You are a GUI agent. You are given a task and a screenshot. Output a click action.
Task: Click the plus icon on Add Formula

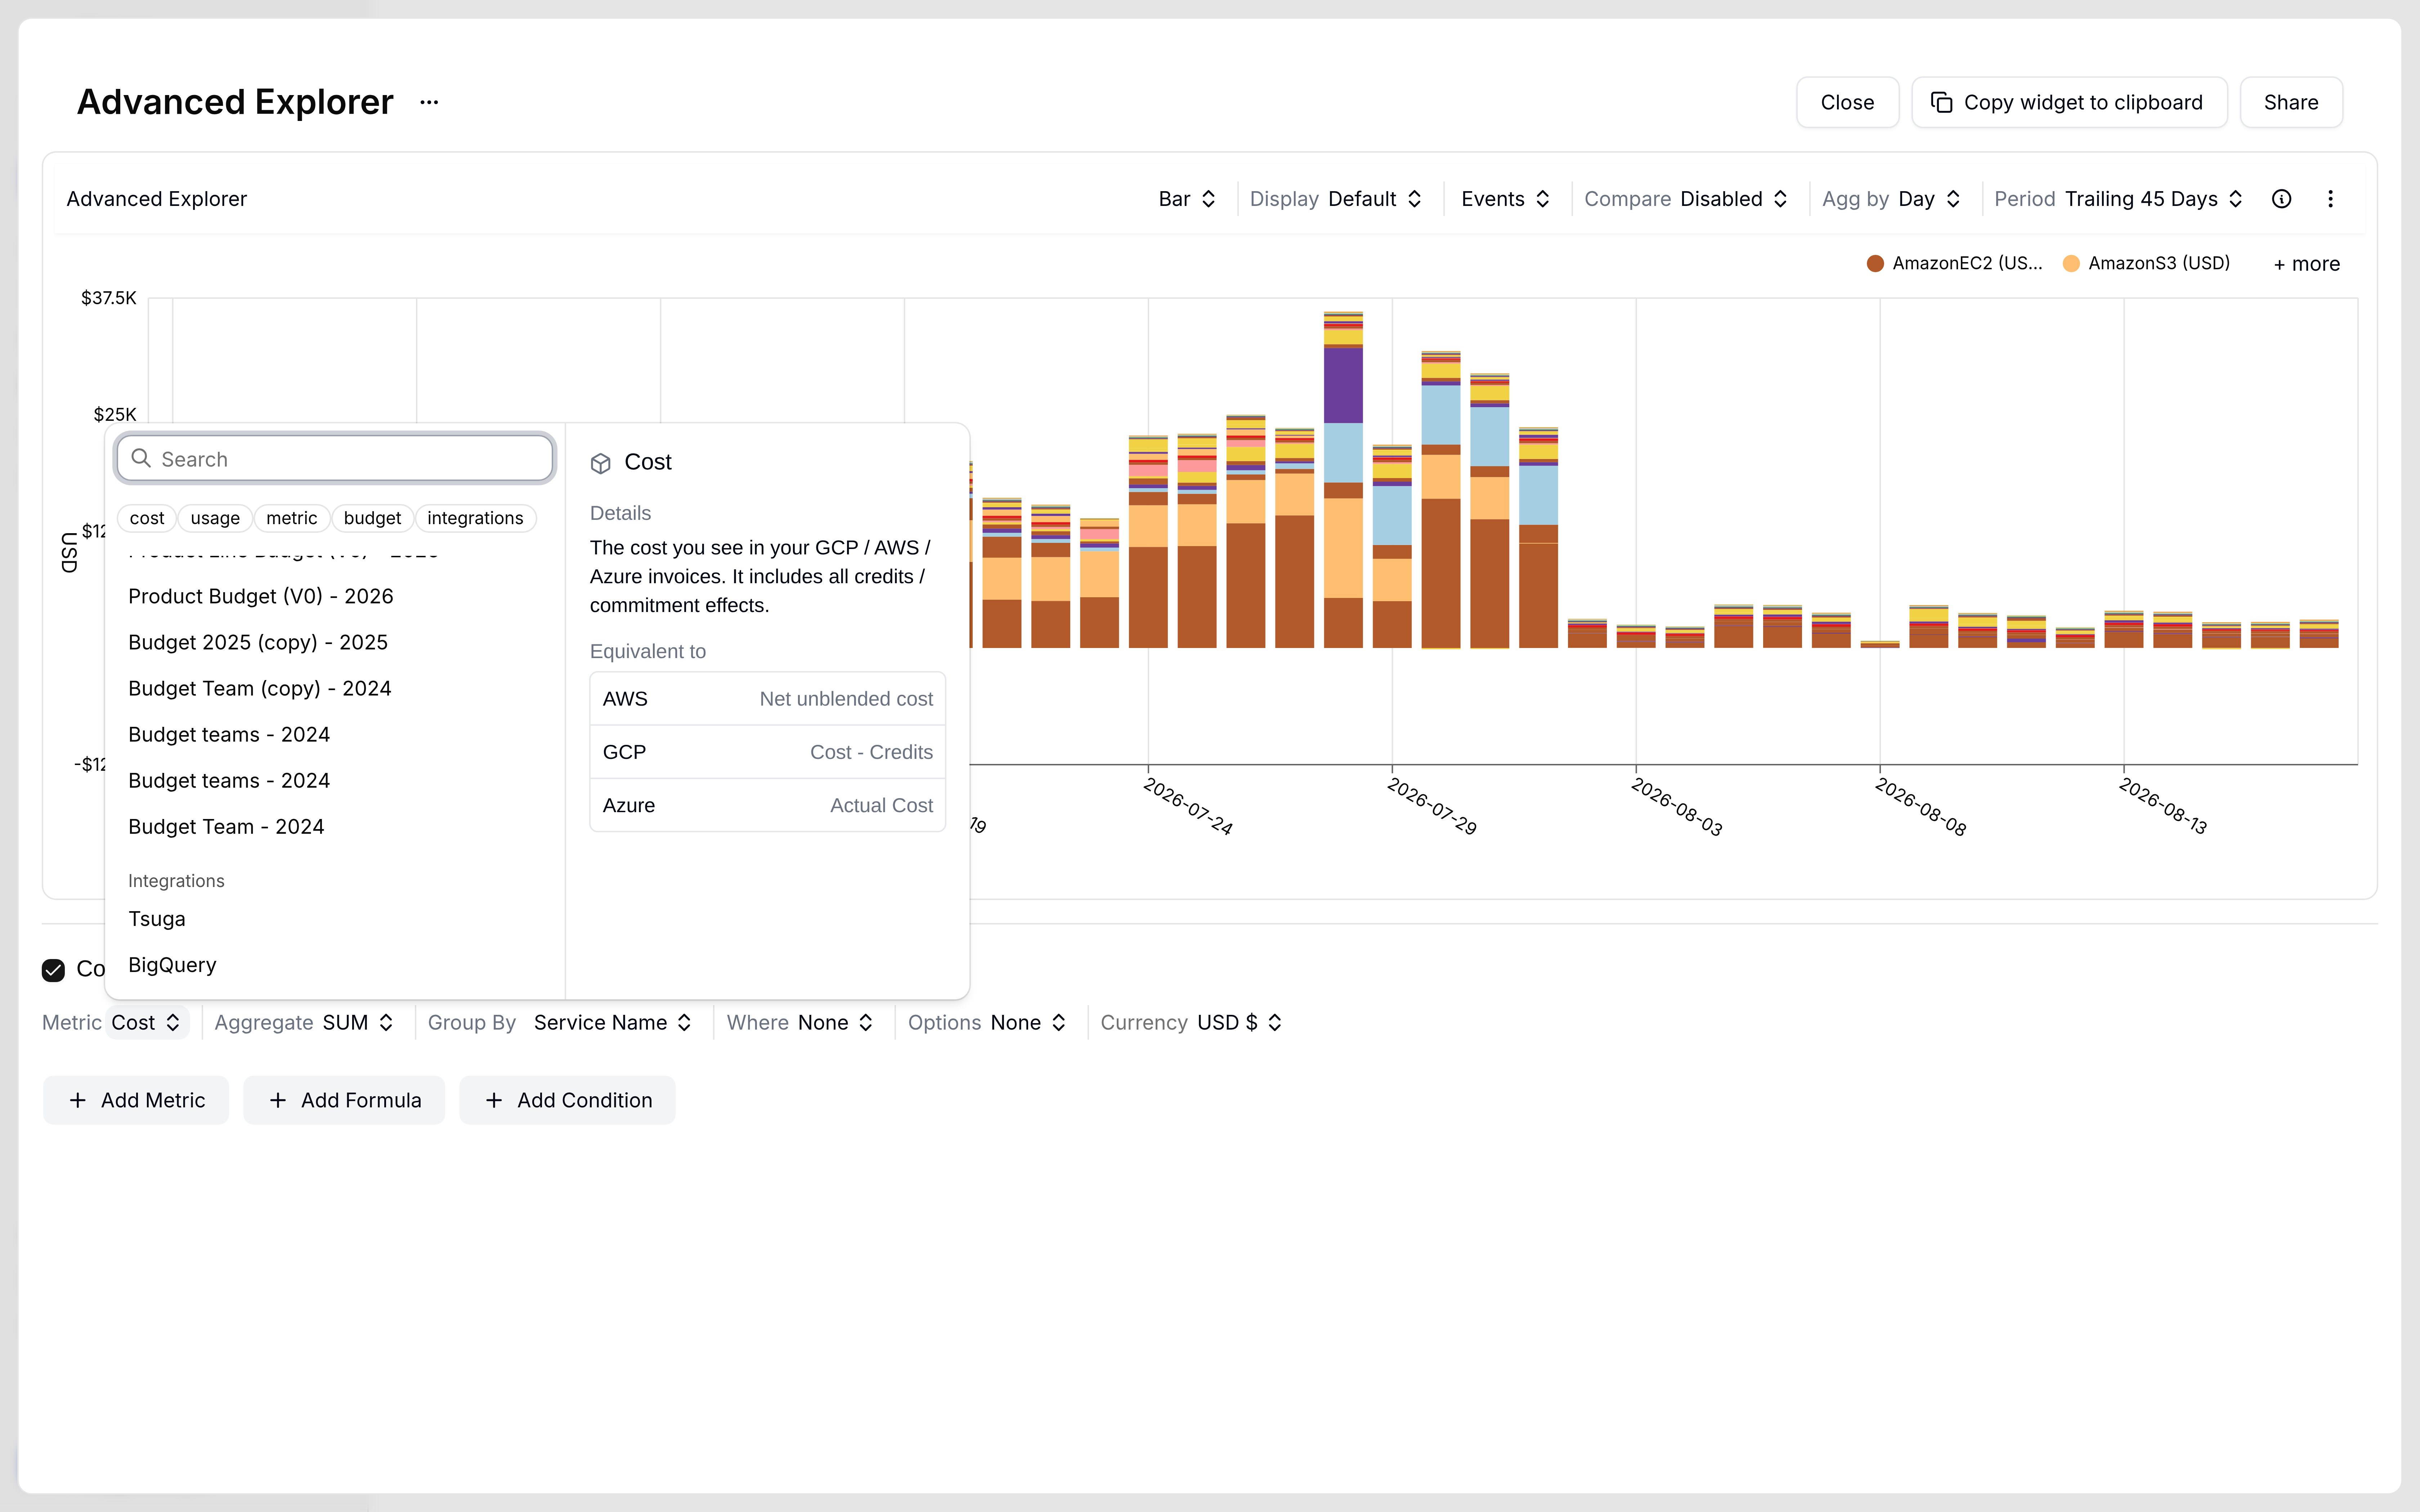coord(278,1100)
